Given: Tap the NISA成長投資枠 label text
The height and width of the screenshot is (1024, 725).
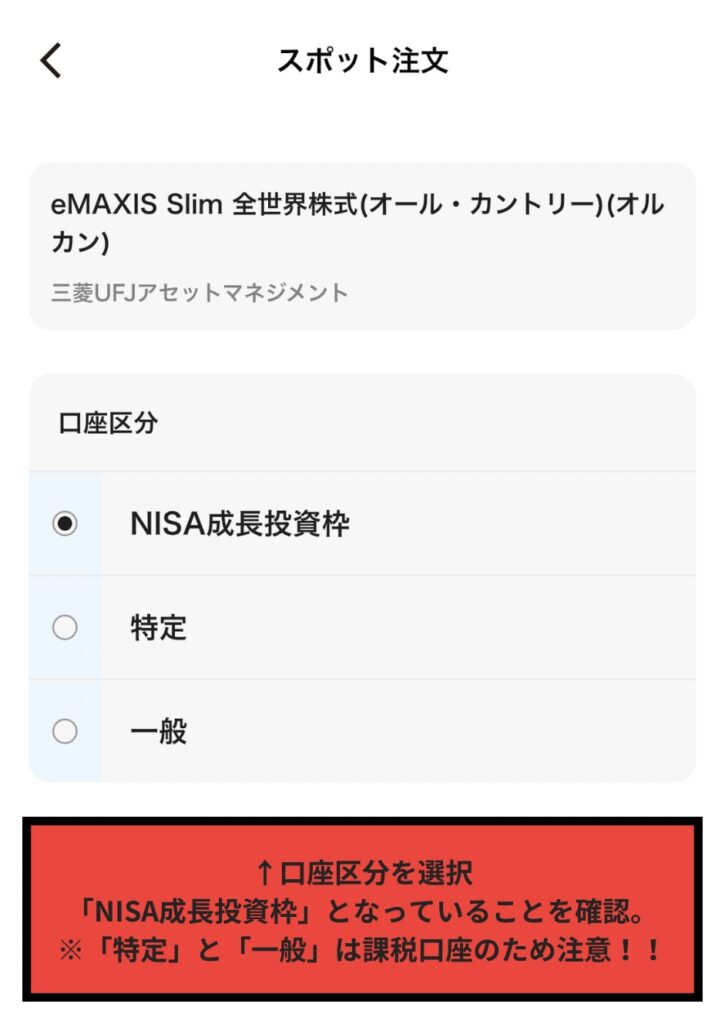Looking at the screenshot, I should [240, 524].
